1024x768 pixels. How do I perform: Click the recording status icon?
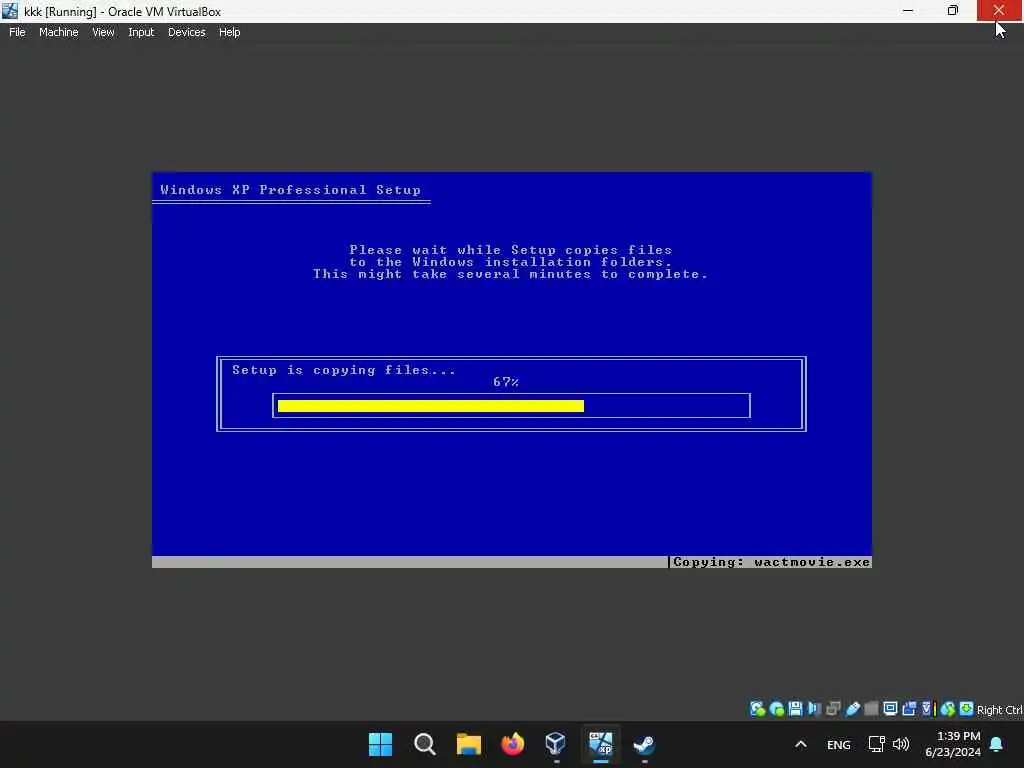pyautogui.click(x=909, y=709)
